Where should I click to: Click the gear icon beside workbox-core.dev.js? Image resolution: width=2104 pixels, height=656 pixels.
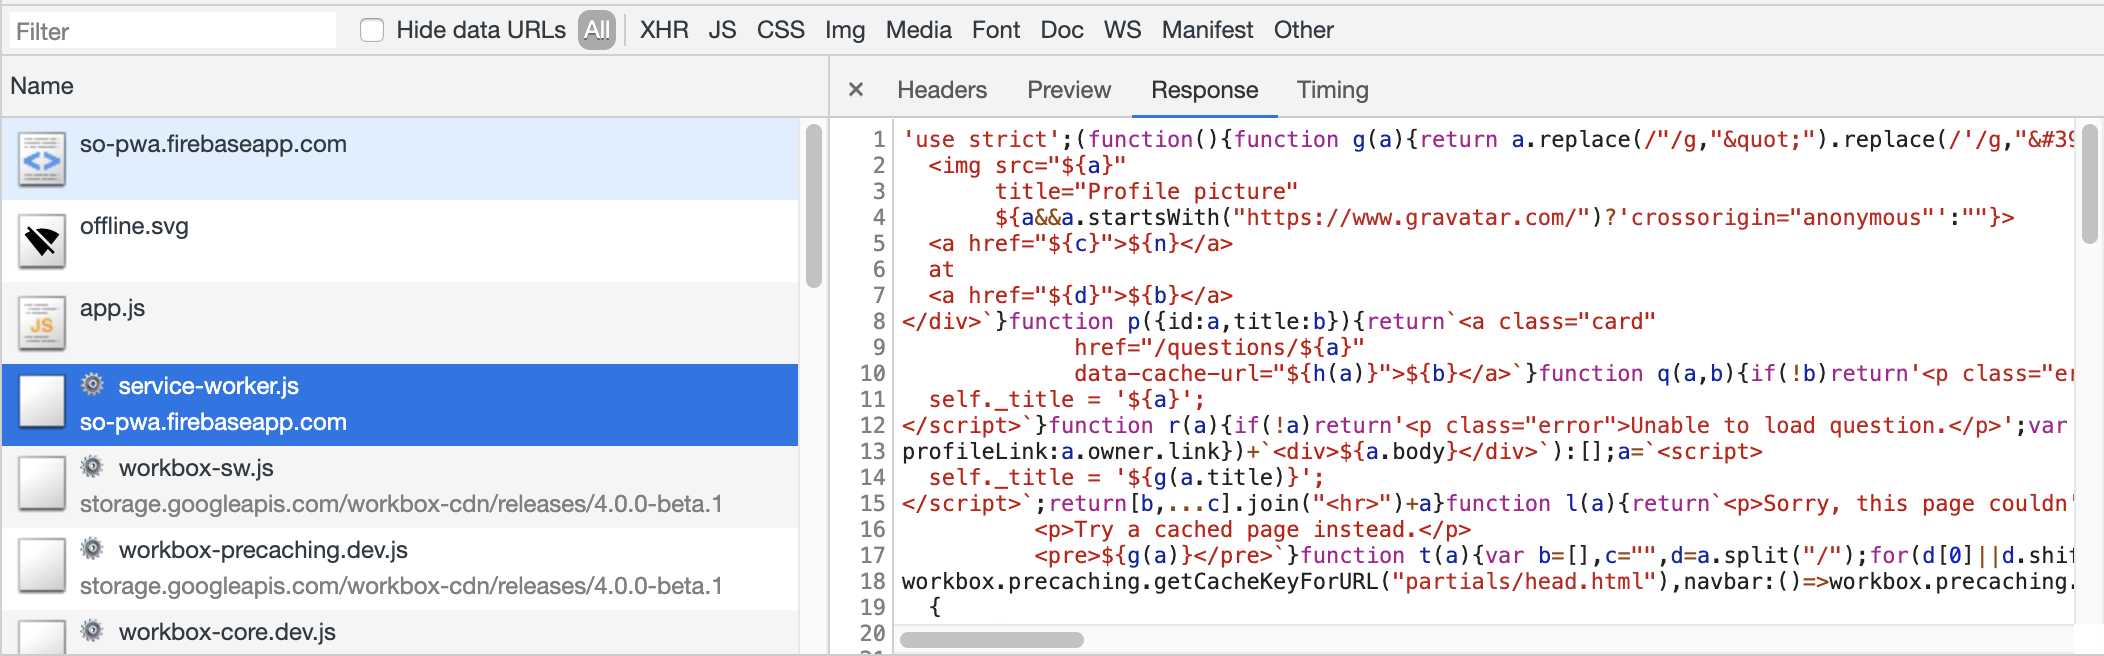tap(92, 631)
